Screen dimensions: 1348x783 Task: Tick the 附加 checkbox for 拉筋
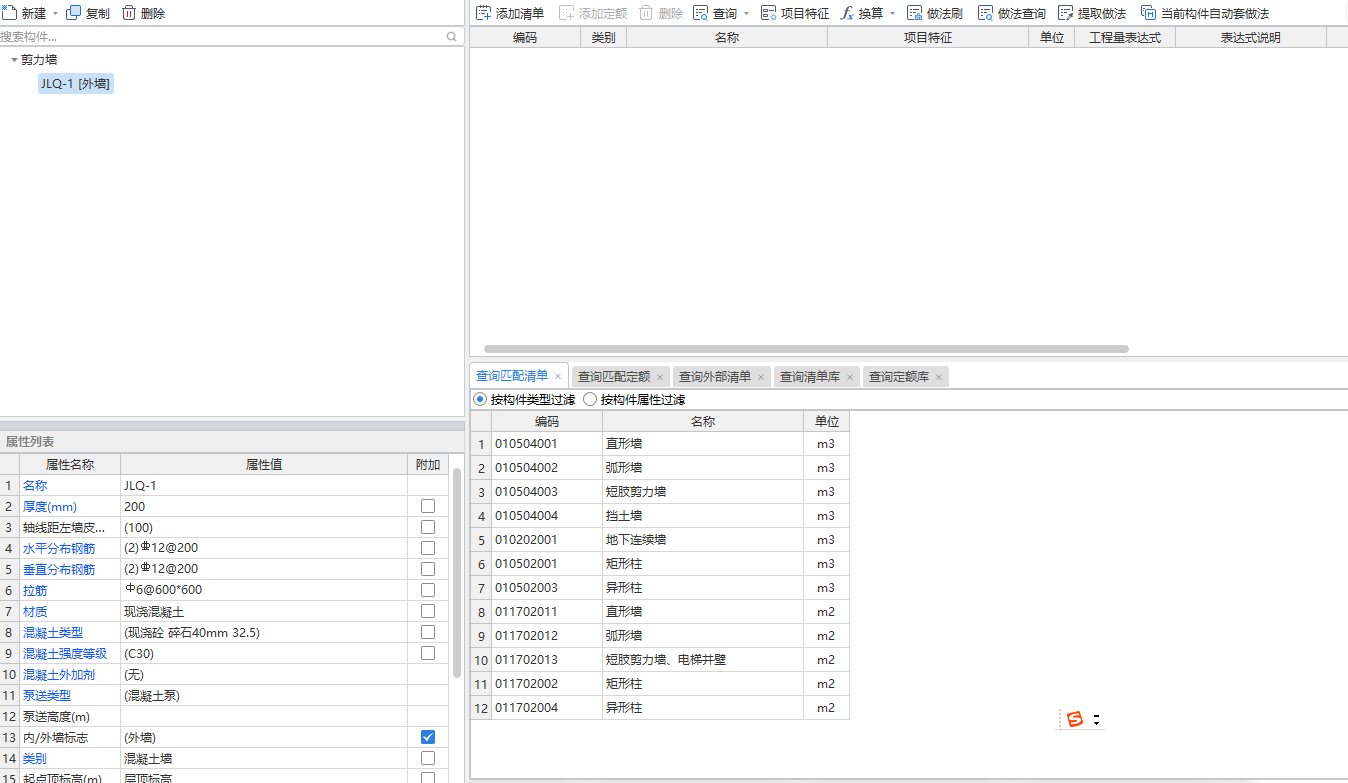[428, 590]
